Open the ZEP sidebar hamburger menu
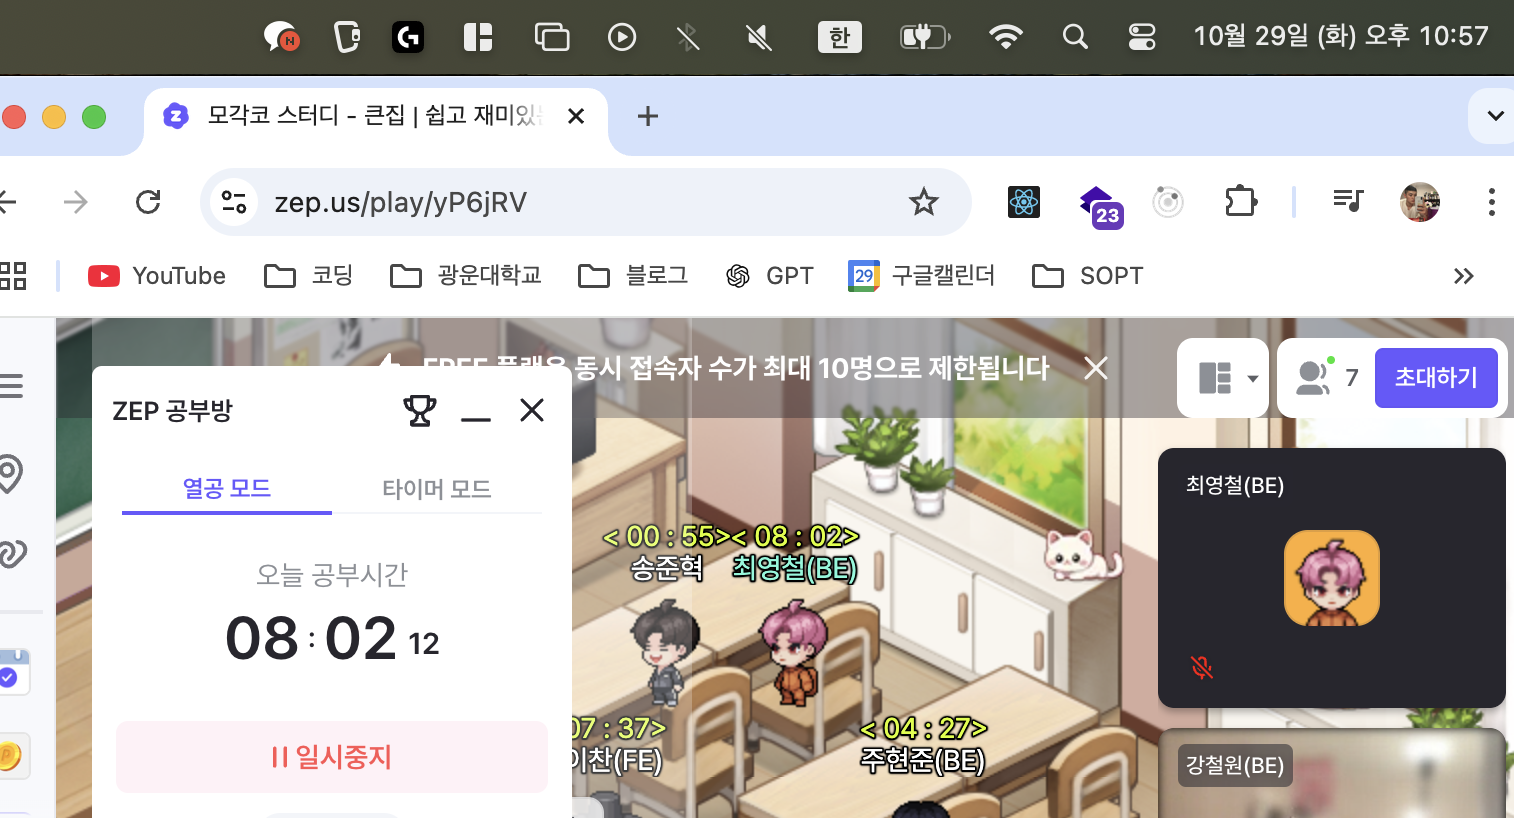 click(x=10, y=385)
